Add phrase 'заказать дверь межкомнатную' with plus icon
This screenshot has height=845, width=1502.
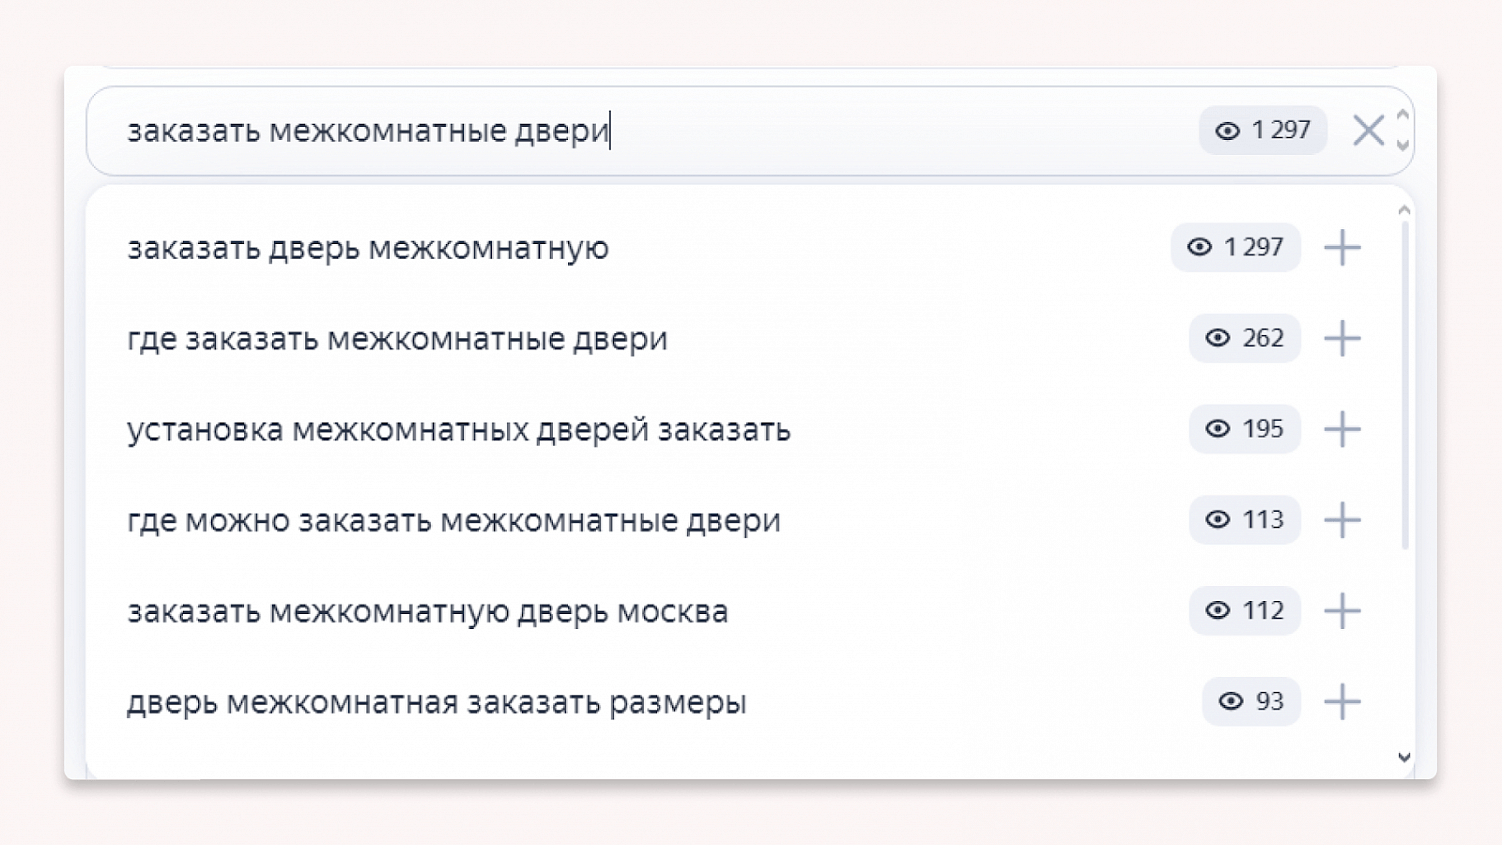pyautogui.click(x=1342, y=247)
